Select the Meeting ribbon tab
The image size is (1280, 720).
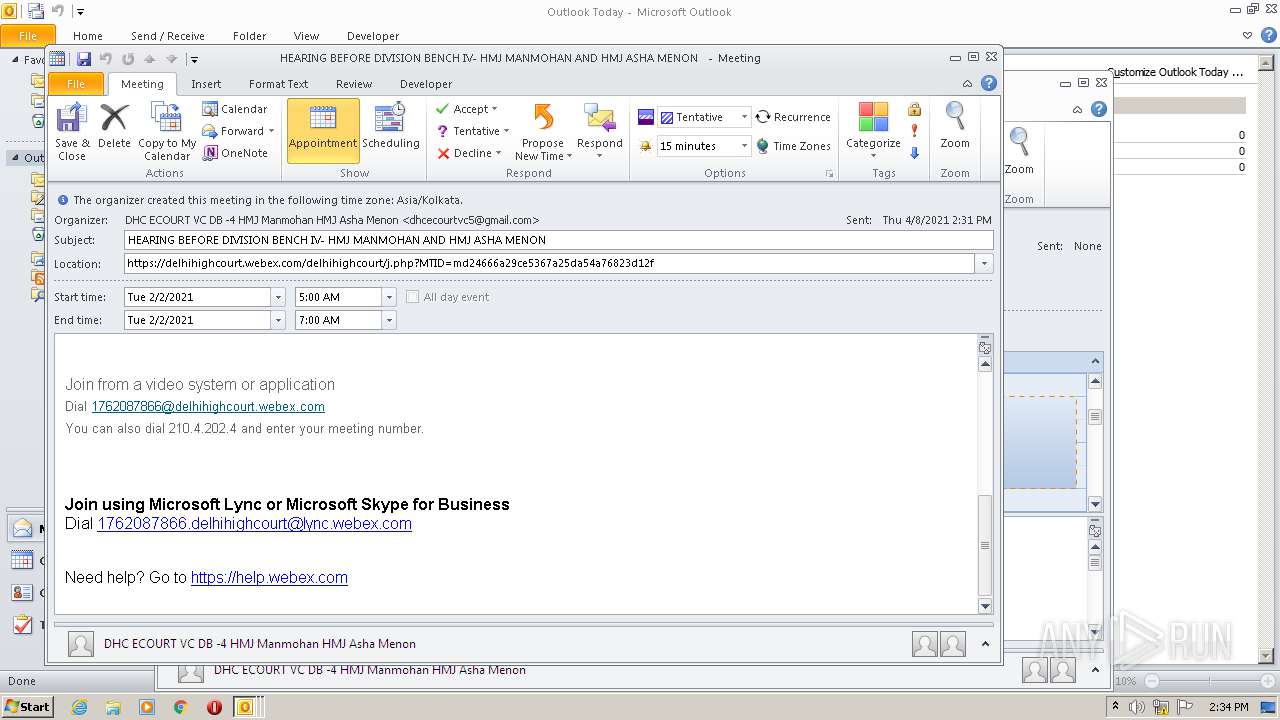click(142, 84)
